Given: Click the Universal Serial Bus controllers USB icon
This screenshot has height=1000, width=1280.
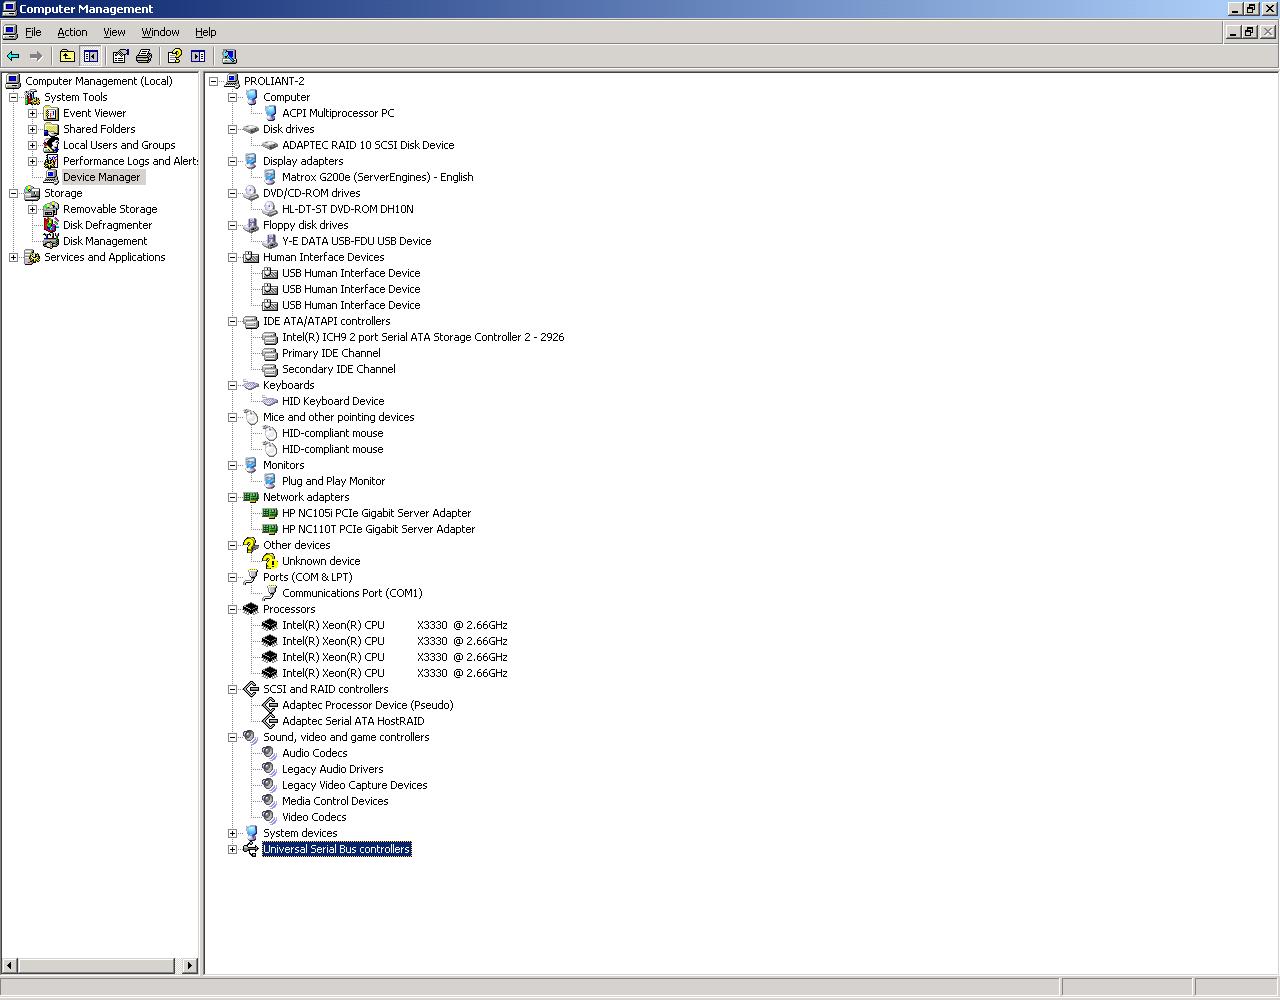Looking at the screenshot, I should pos(251,849).
